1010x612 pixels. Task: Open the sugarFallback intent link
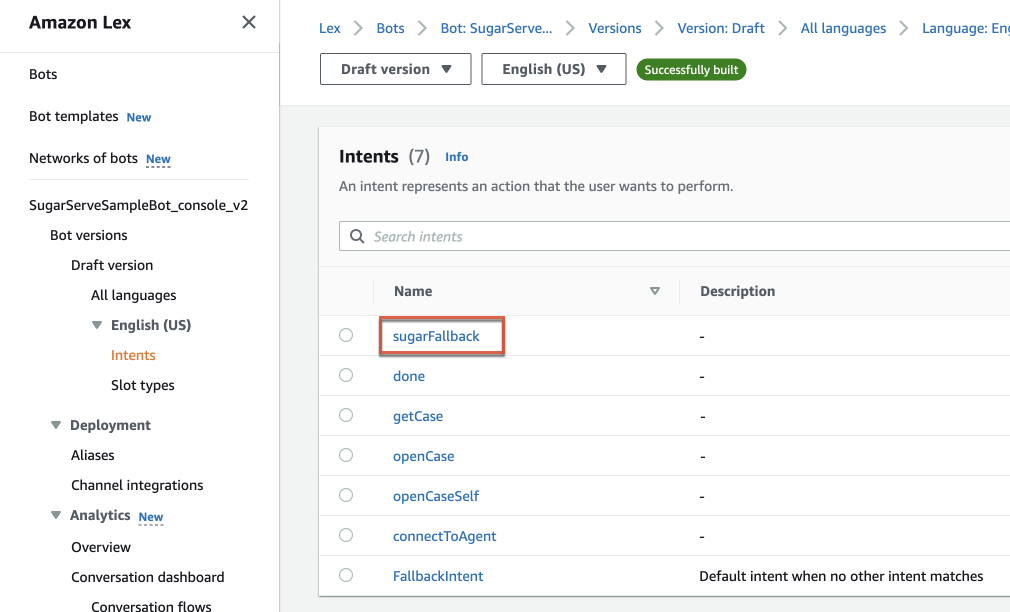436,336
